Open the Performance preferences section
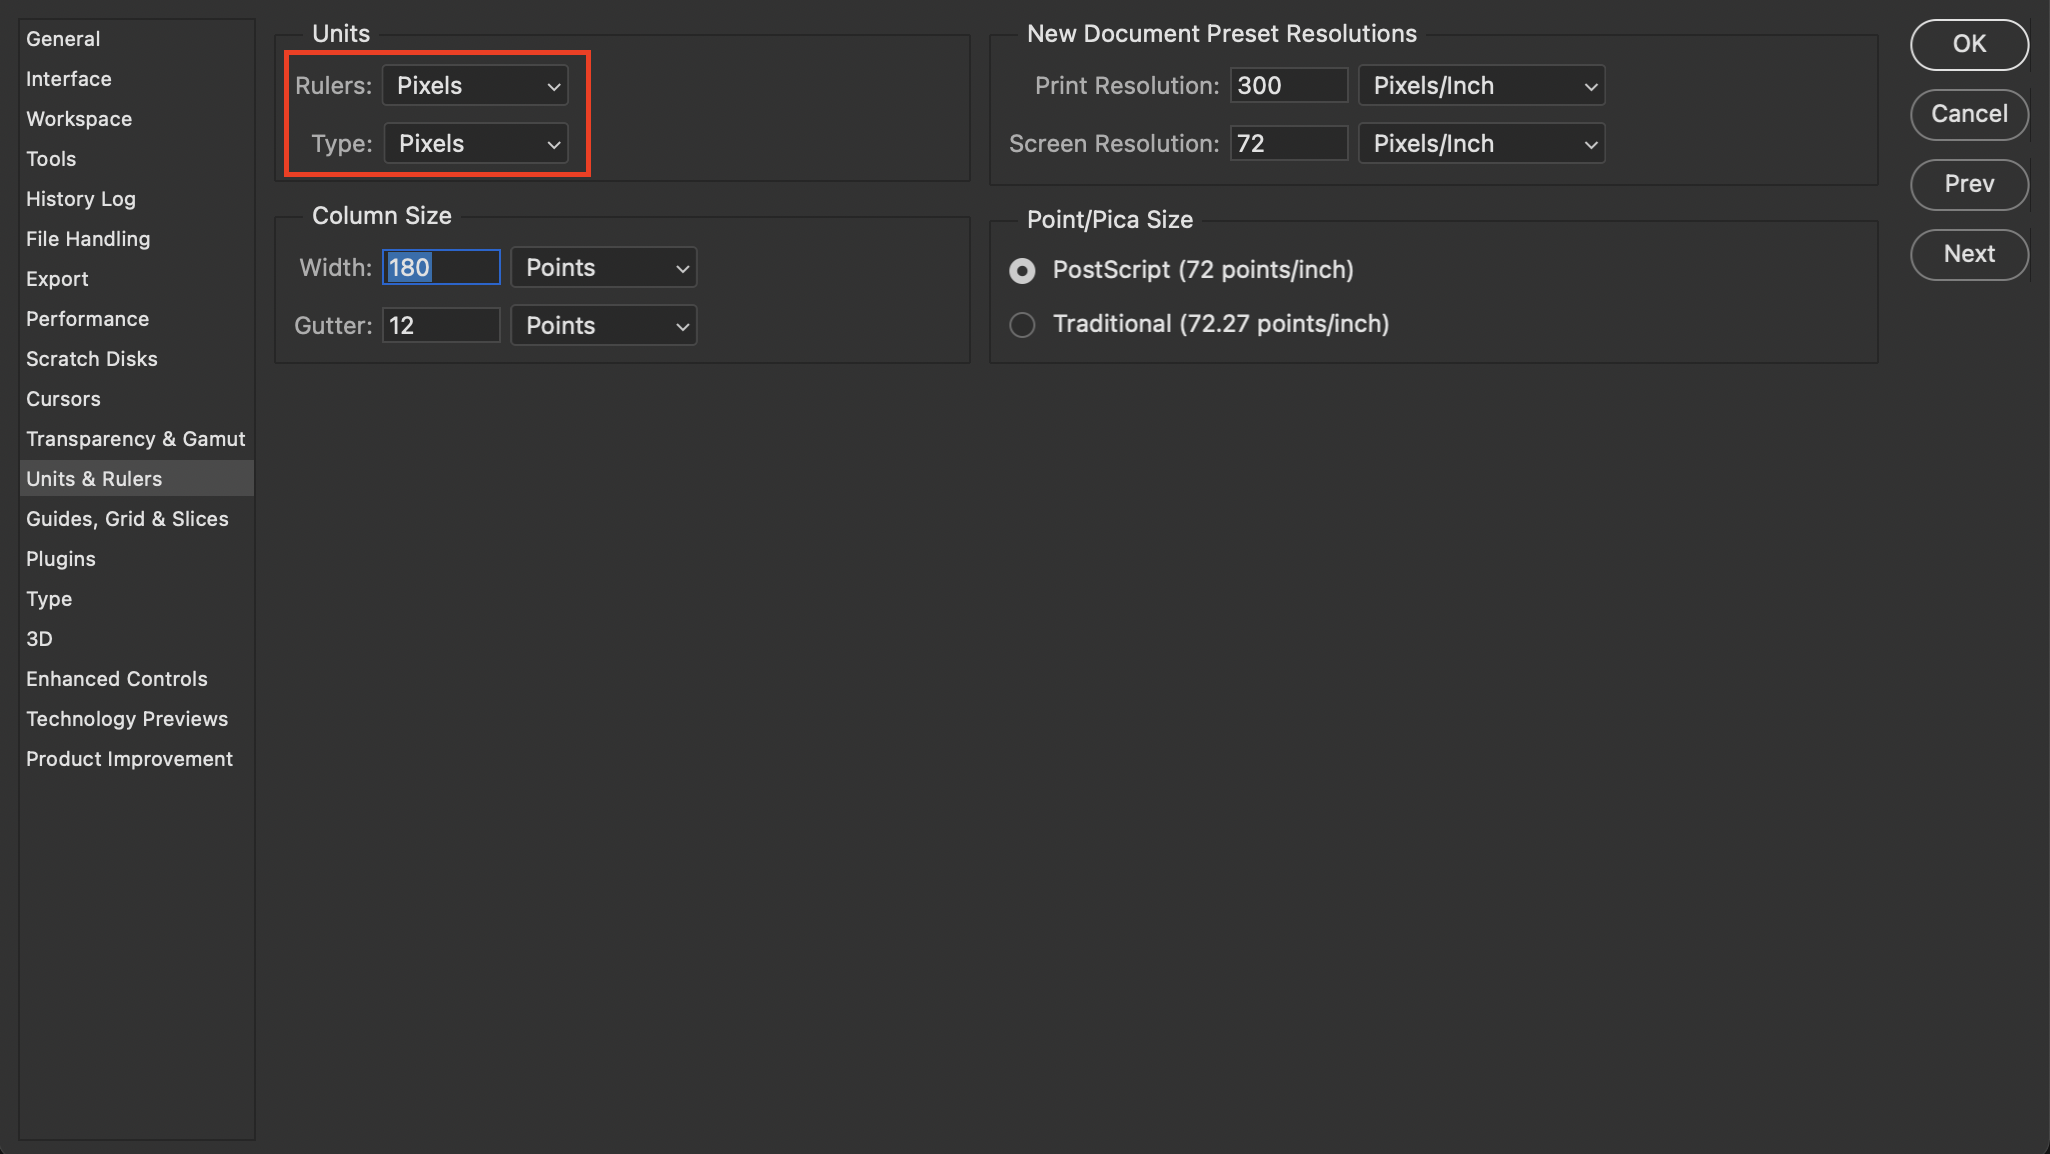Image resolution: width=2050 pixels, height=1154 pixels. tap(87, 319)
